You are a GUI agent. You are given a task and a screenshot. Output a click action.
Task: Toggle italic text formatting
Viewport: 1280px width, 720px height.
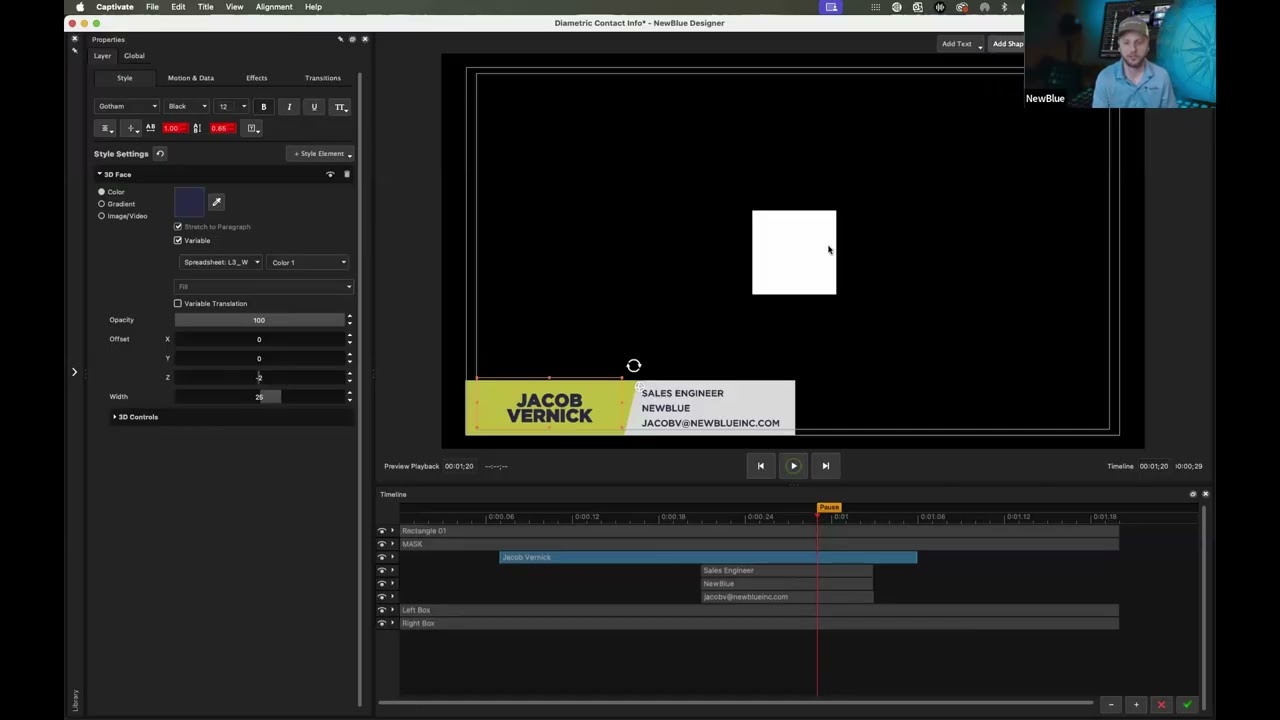click(x=289, y=107)
